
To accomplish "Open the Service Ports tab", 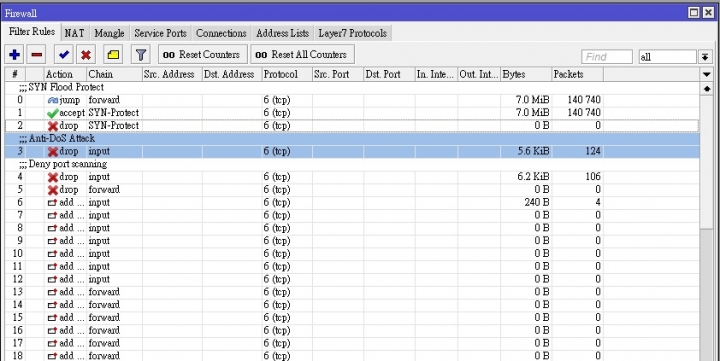I will pos(160,34).
